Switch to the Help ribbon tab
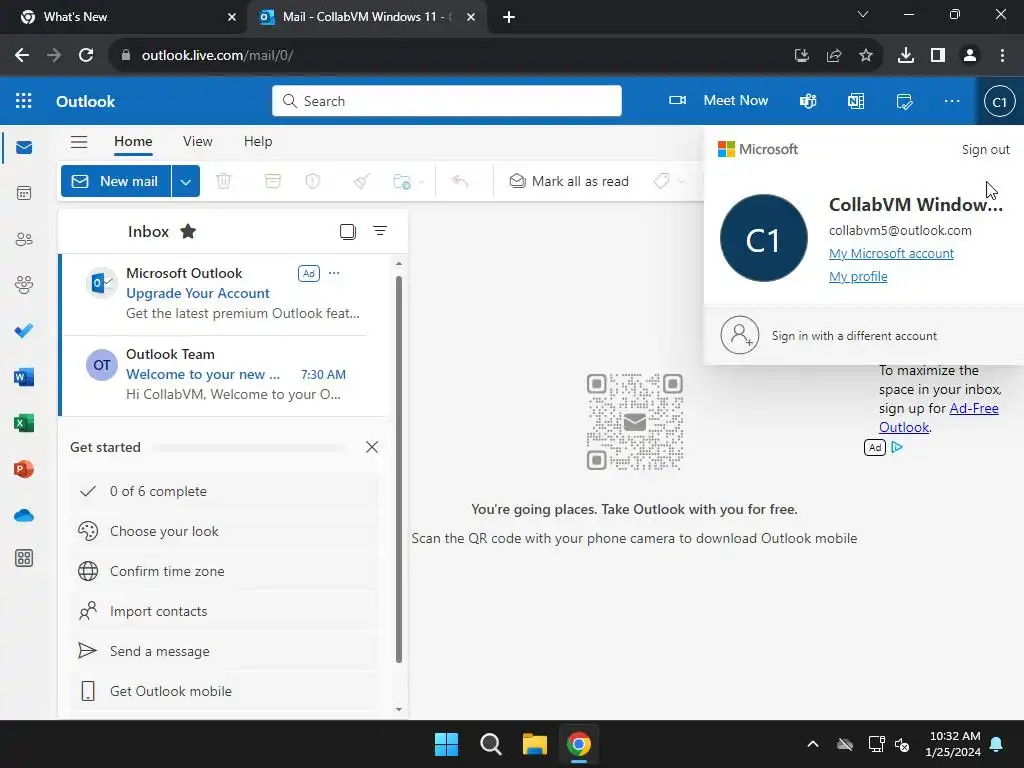Image resolution: width=1024 pixels, height=768 pixels. [258, 142]
